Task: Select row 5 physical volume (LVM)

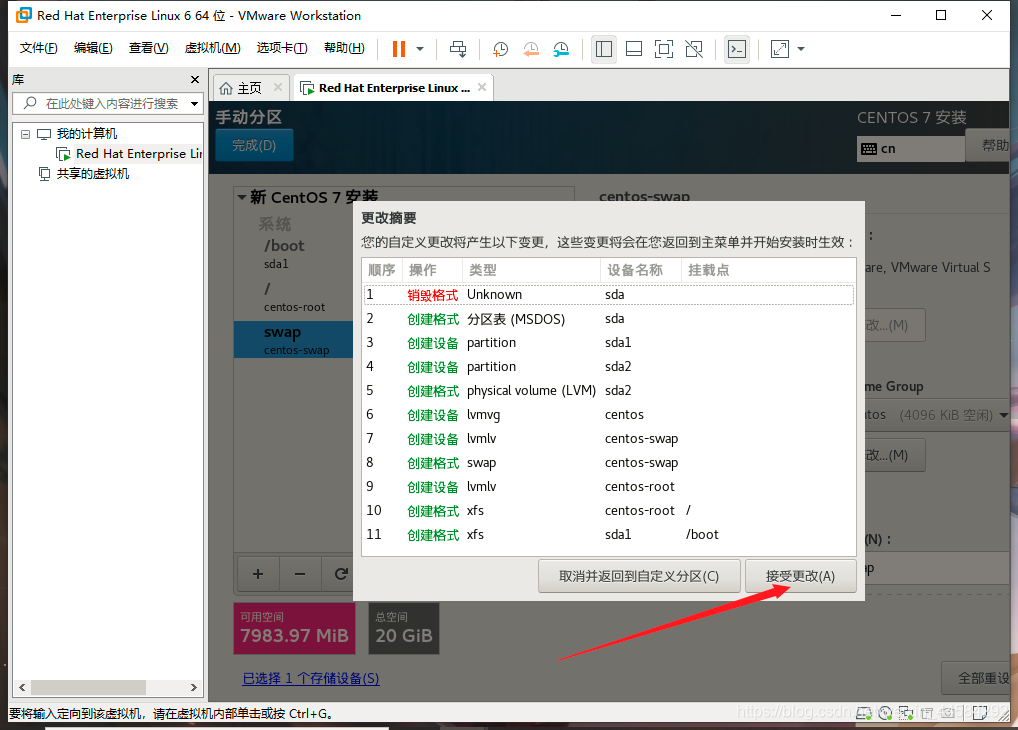Action: click(609, 390)
